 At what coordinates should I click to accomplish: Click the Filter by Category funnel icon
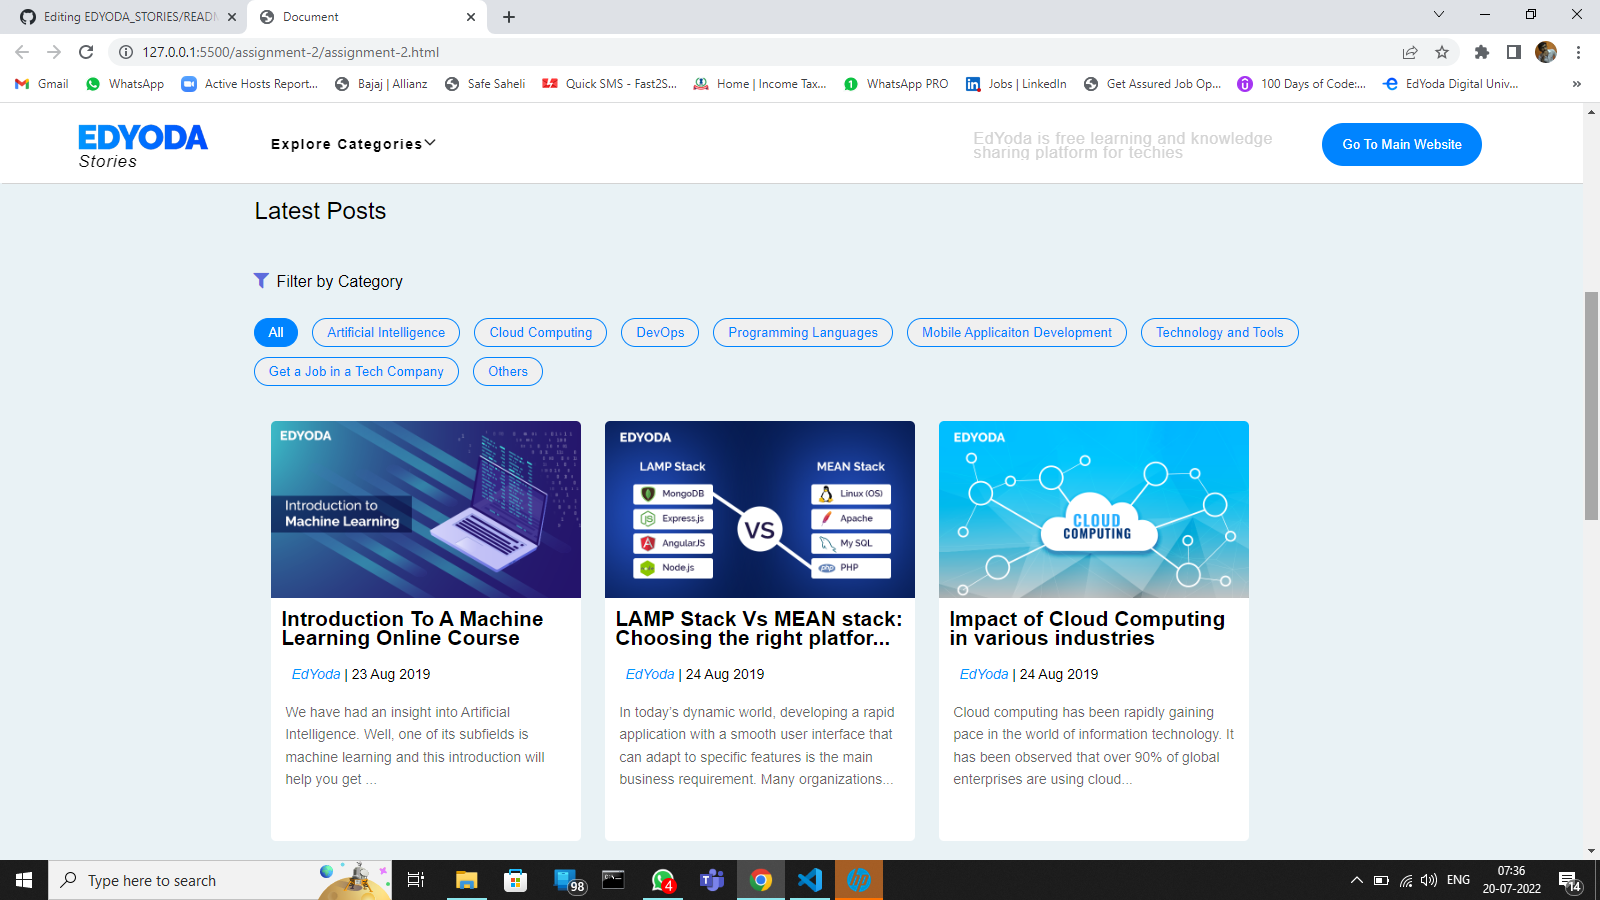click(261, 281)
